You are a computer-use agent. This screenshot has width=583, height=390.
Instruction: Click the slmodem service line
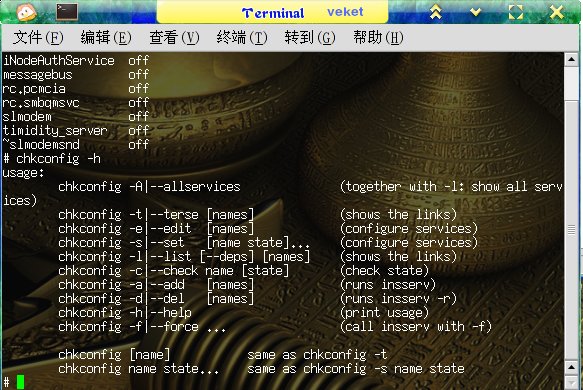click(76, 117)
